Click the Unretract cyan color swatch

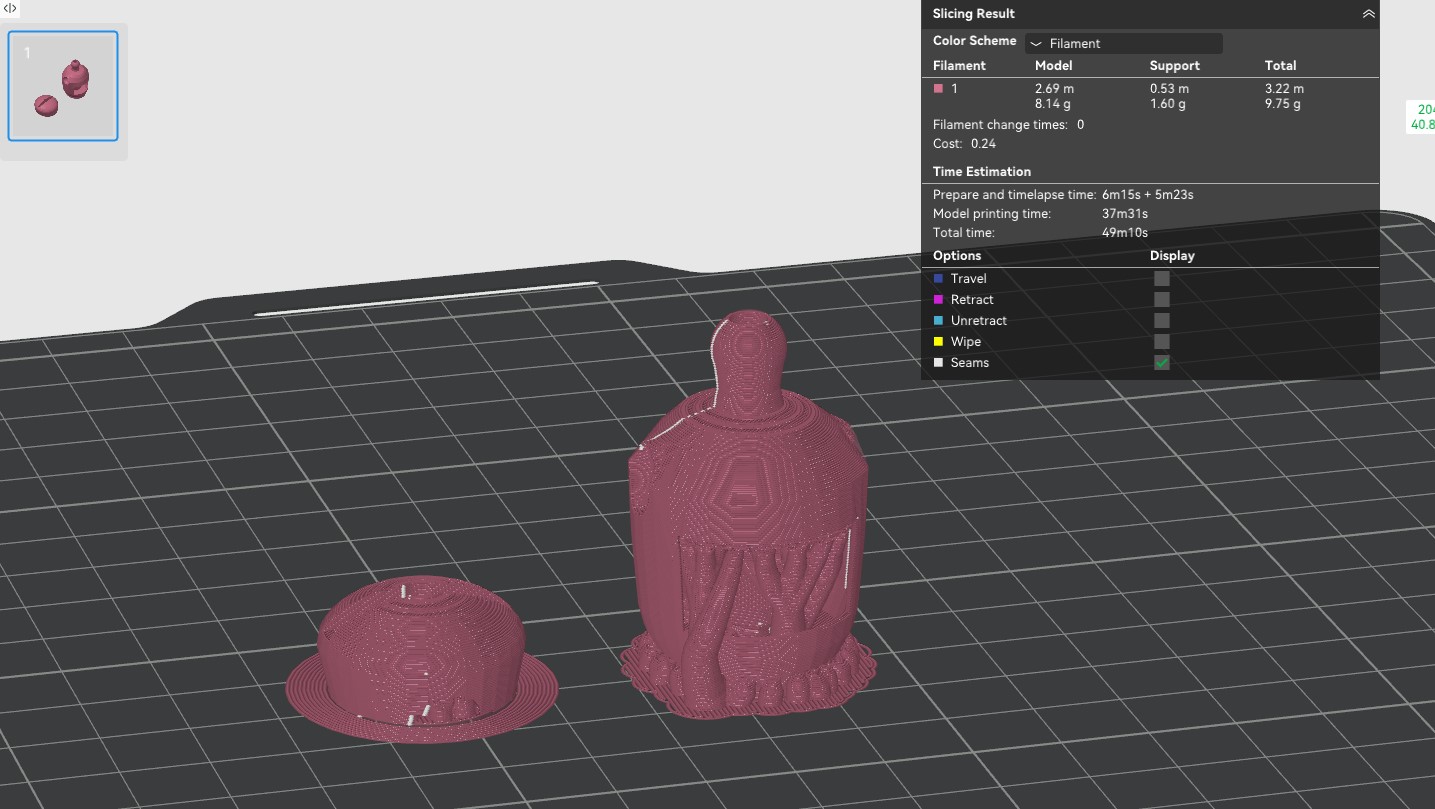point(938,320)
